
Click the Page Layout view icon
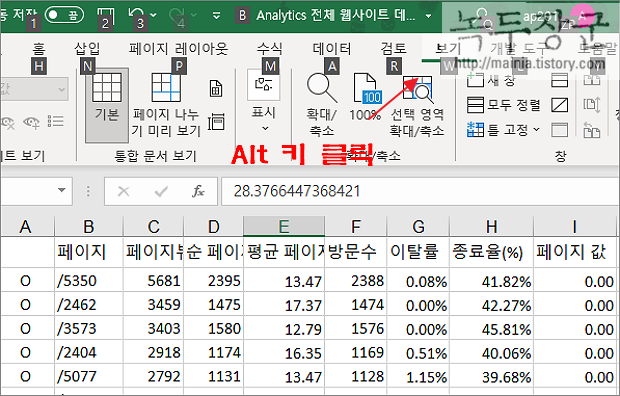click(x=216, y=88)
